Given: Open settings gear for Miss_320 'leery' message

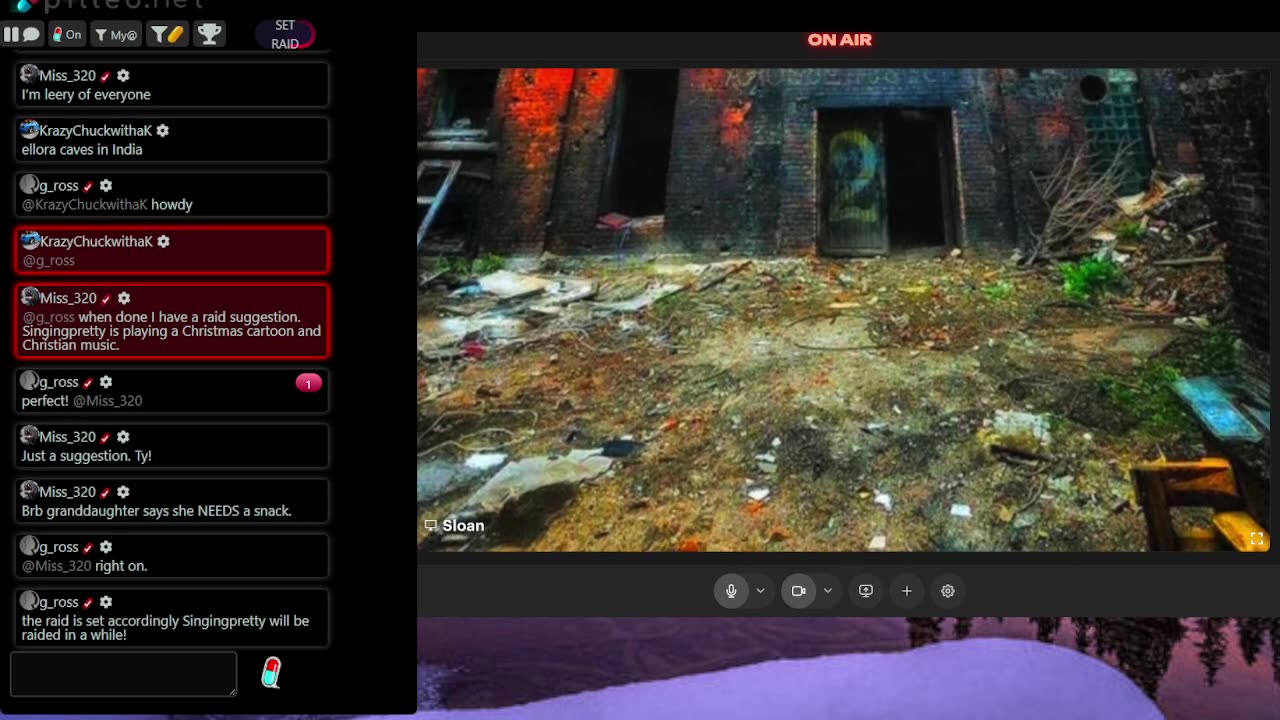Looking at the screenshot, I should pos(123,75).
